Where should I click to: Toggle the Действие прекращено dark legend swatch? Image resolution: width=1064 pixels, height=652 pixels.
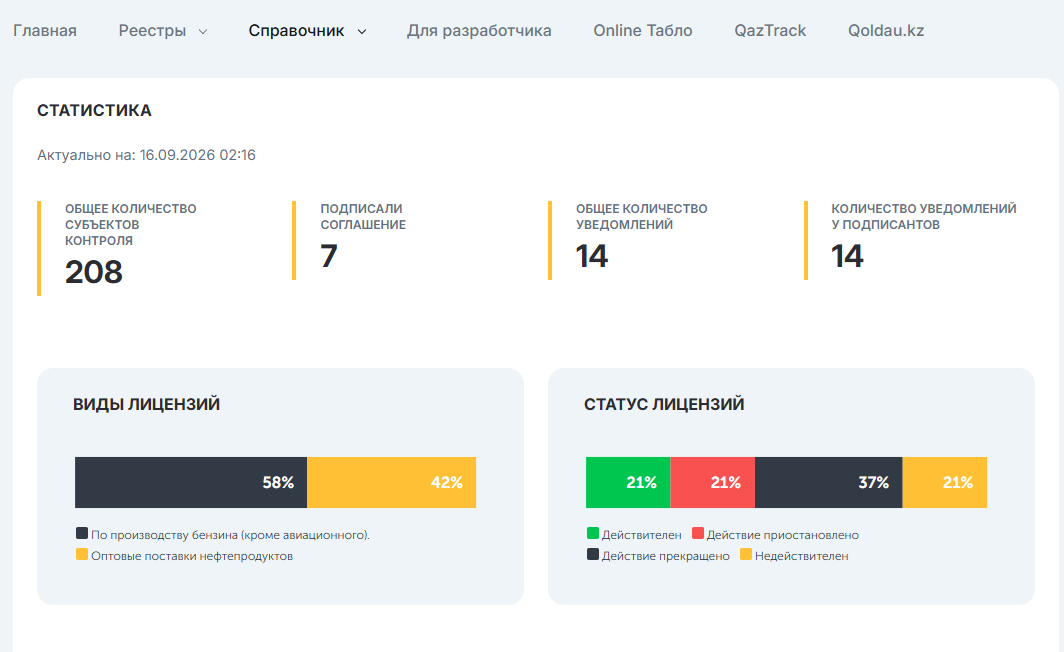[x=593, y=554]
